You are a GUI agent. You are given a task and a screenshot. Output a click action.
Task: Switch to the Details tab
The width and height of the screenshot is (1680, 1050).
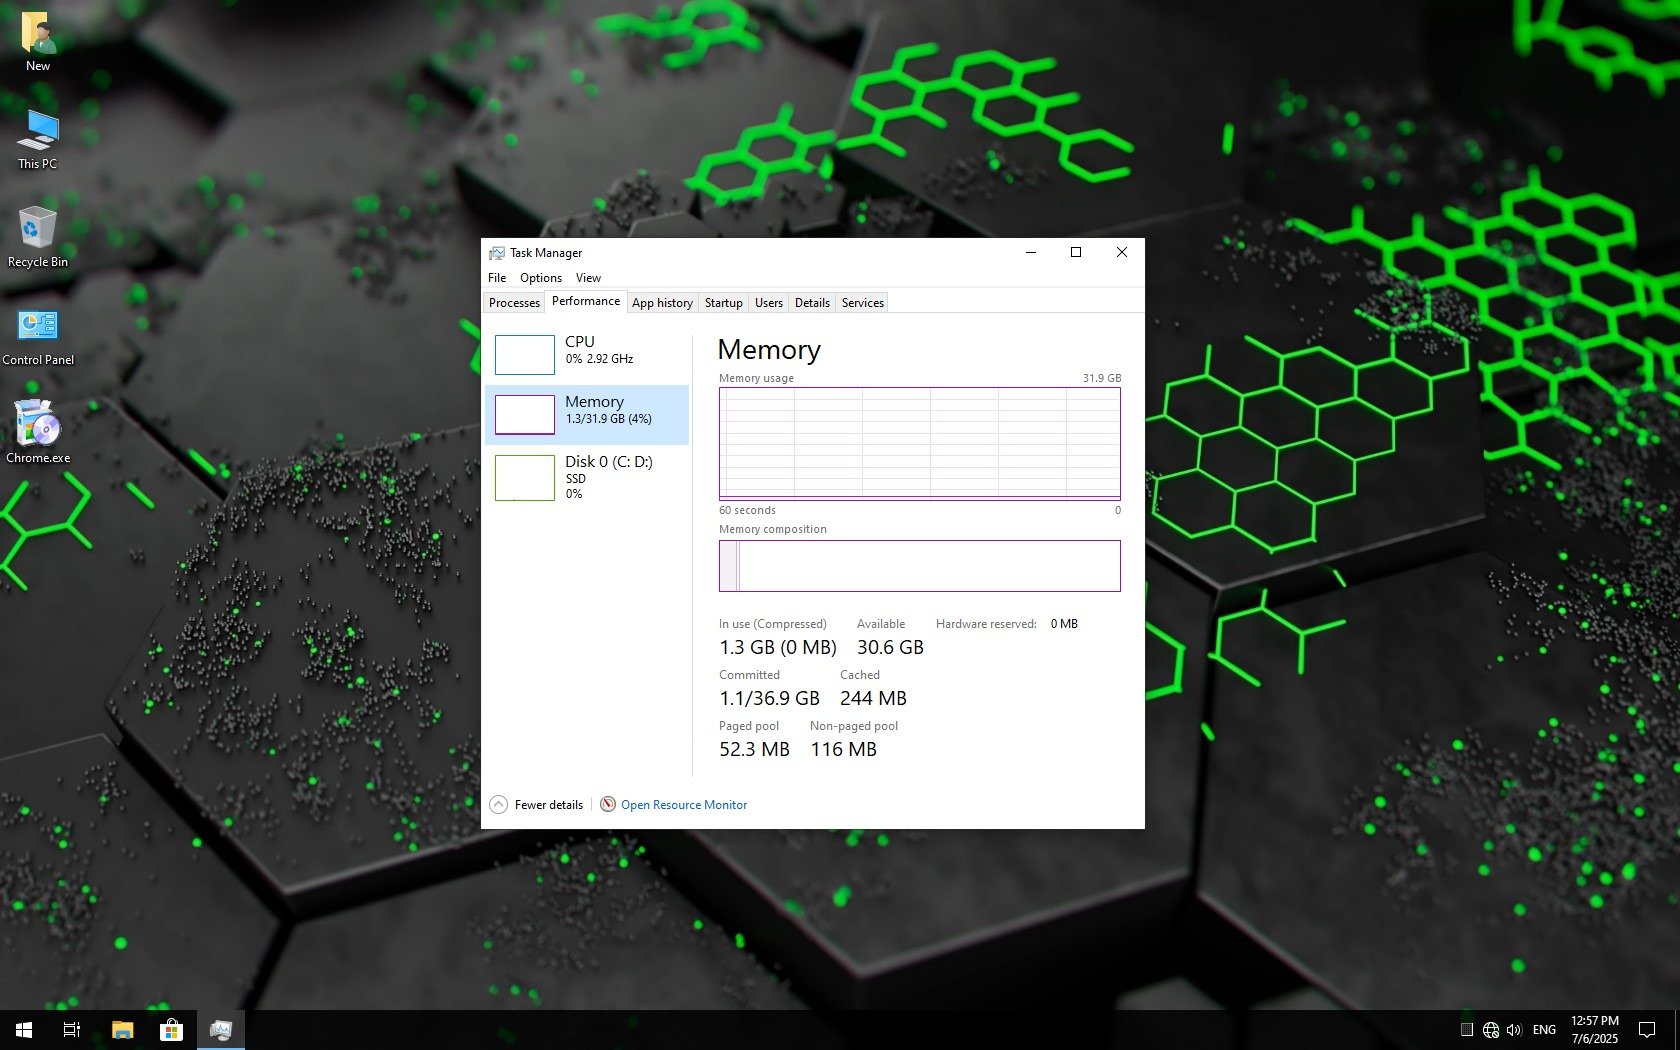(812, 303)
